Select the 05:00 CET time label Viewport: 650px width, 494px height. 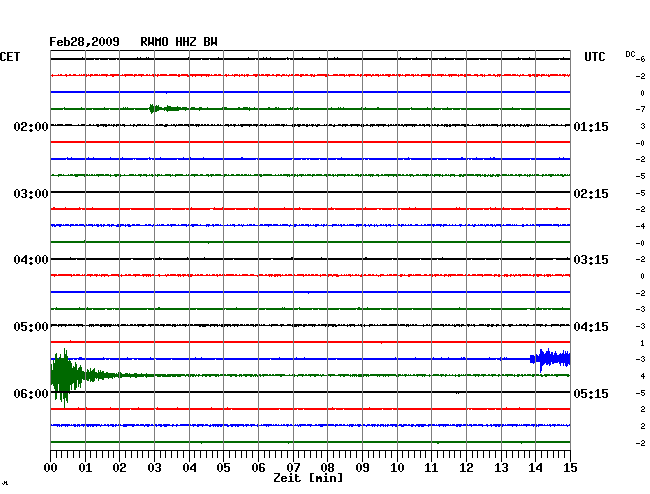(31, 327)
